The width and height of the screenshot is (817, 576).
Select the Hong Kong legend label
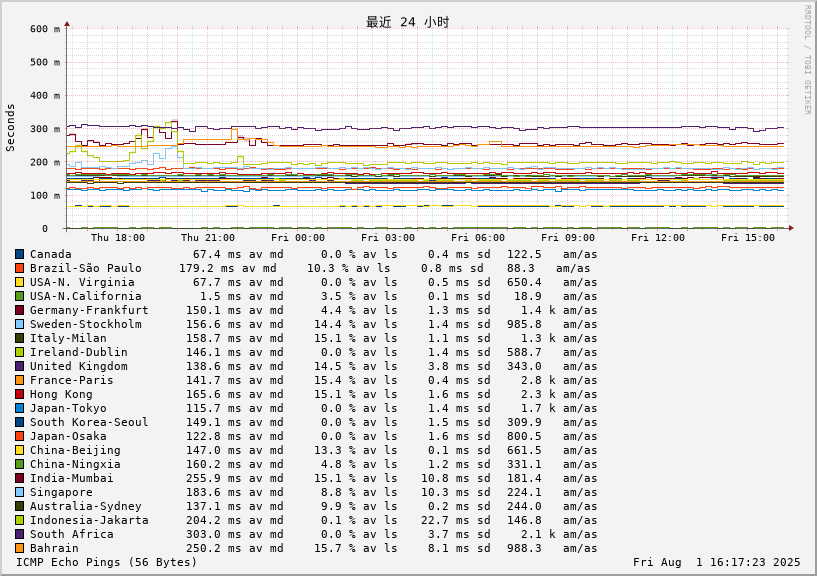click(x=61, y=395)
